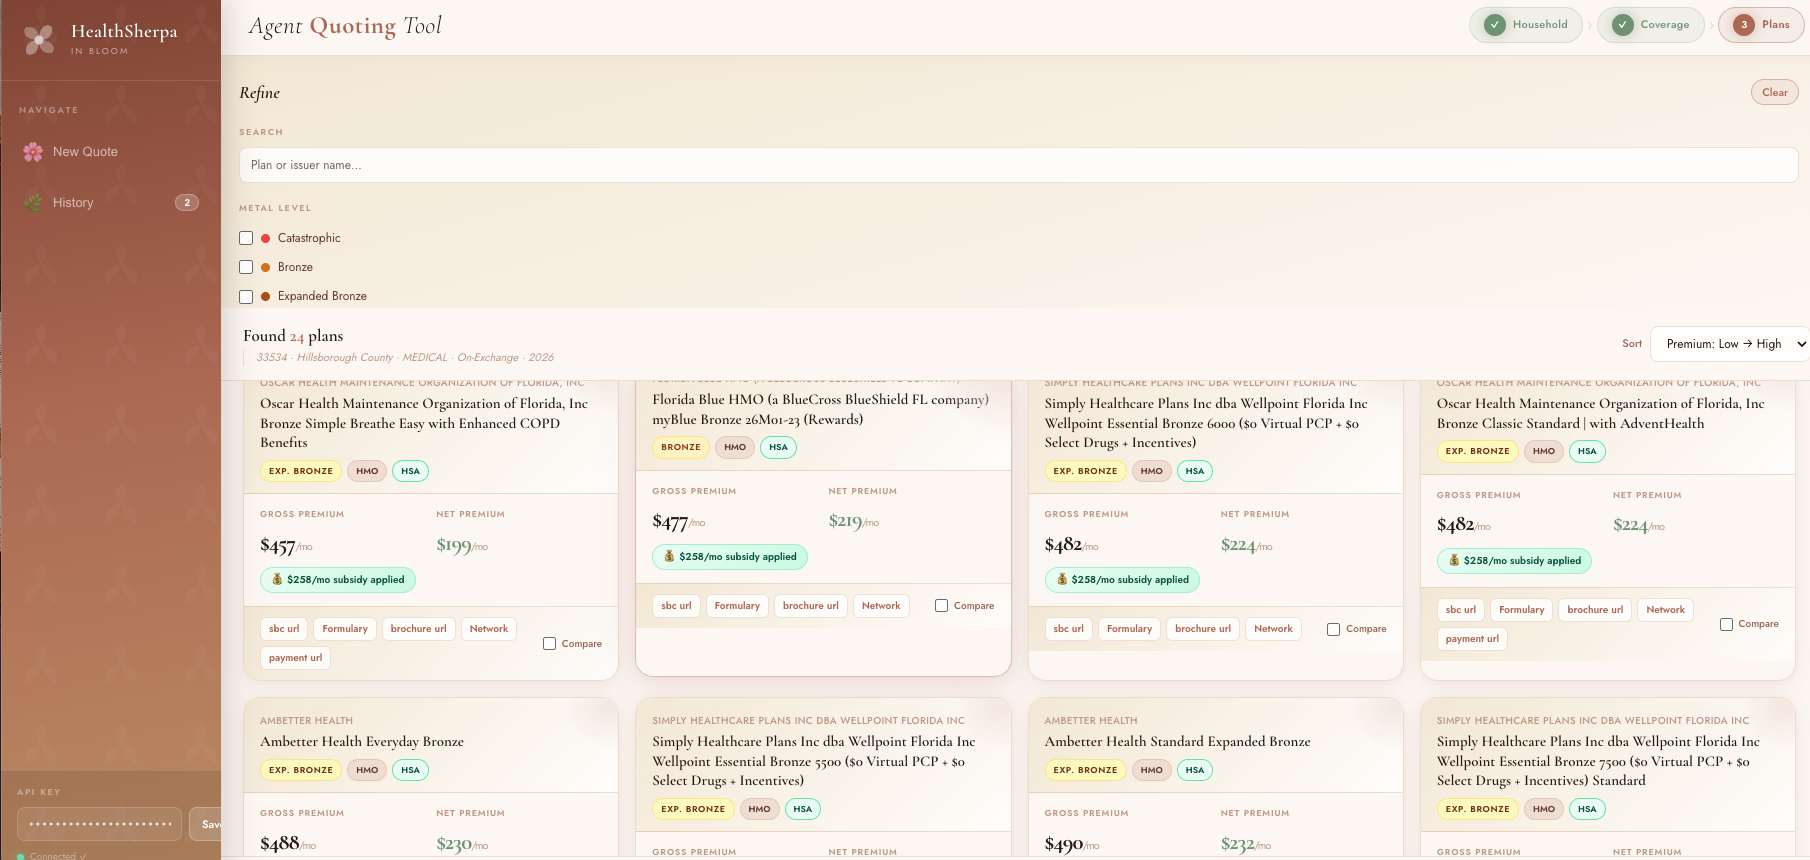Open Formulary on Oscar Breathe Easy plan
Screen dimensions: 1810x860
pos(345,629)
